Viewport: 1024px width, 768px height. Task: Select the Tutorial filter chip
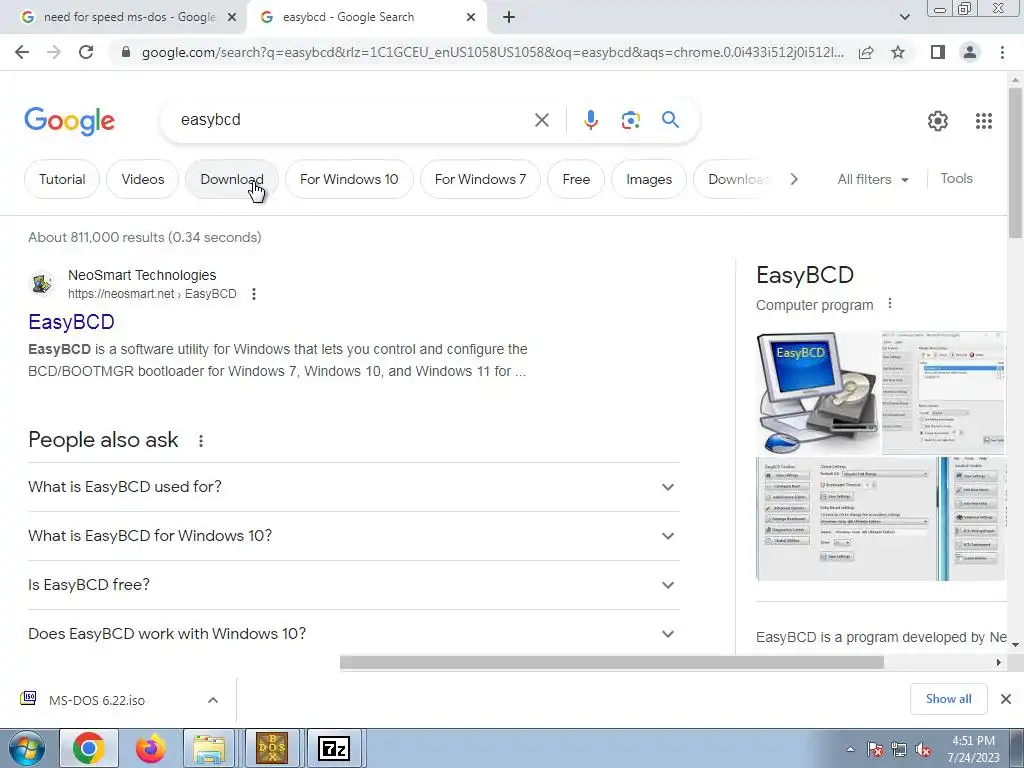[62, 179]
